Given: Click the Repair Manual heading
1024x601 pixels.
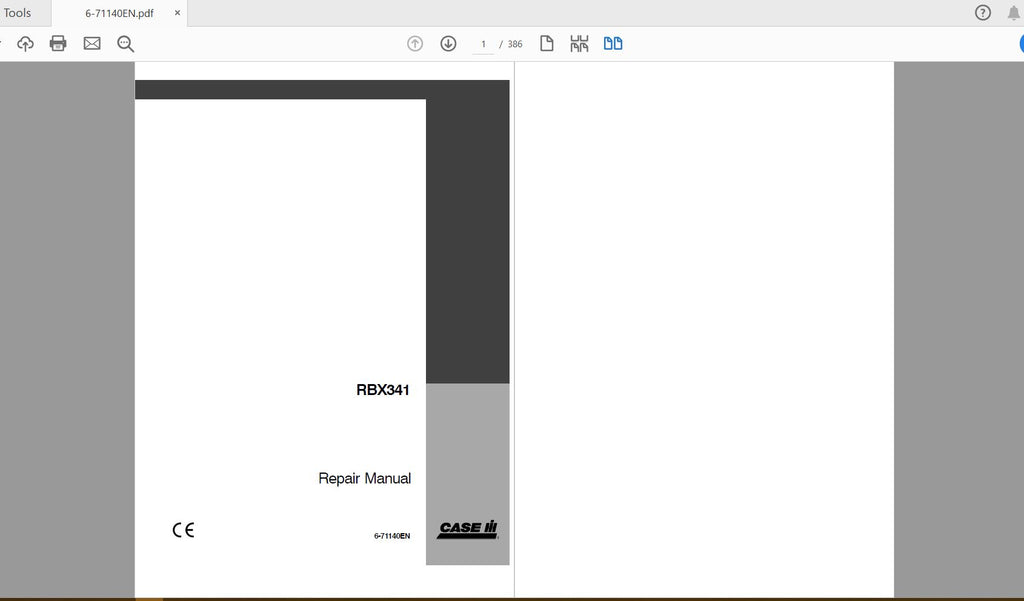Looking at the screenshot, I should coord(364,478).
